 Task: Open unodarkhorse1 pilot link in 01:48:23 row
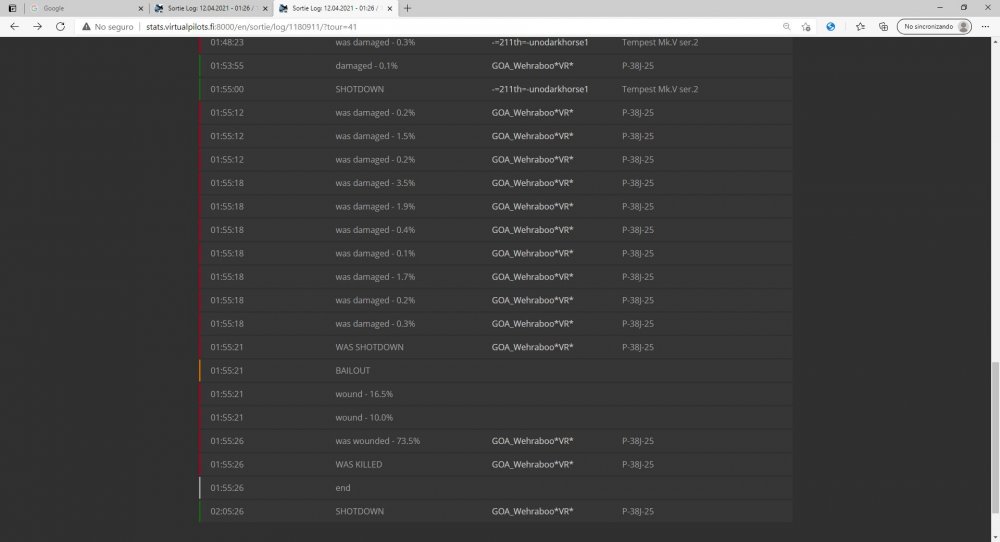[x=540, y=42]
